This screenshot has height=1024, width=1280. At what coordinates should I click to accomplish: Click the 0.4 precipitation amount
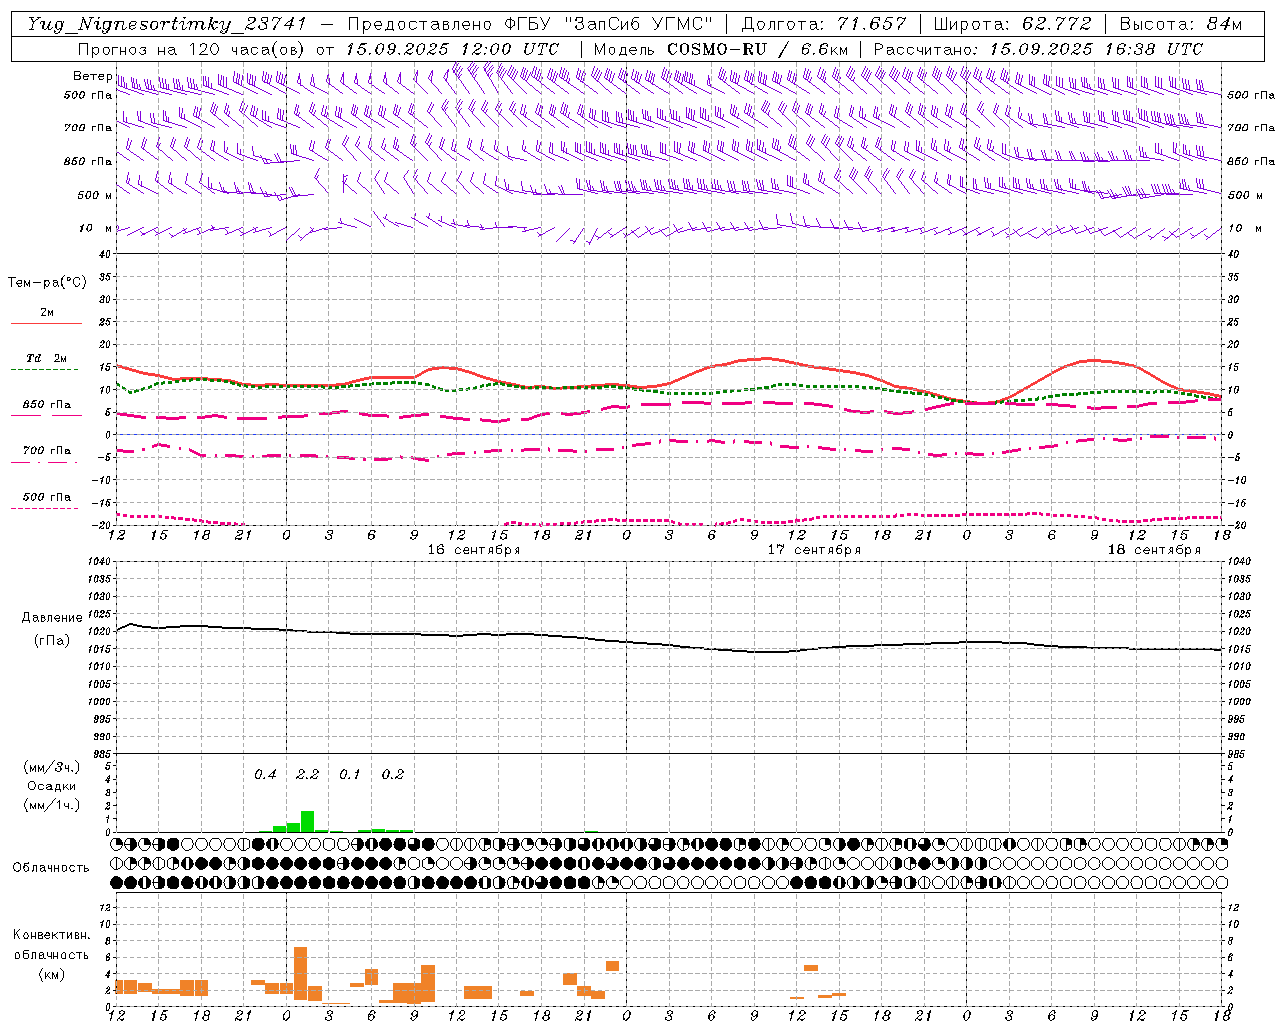point(265,774)
